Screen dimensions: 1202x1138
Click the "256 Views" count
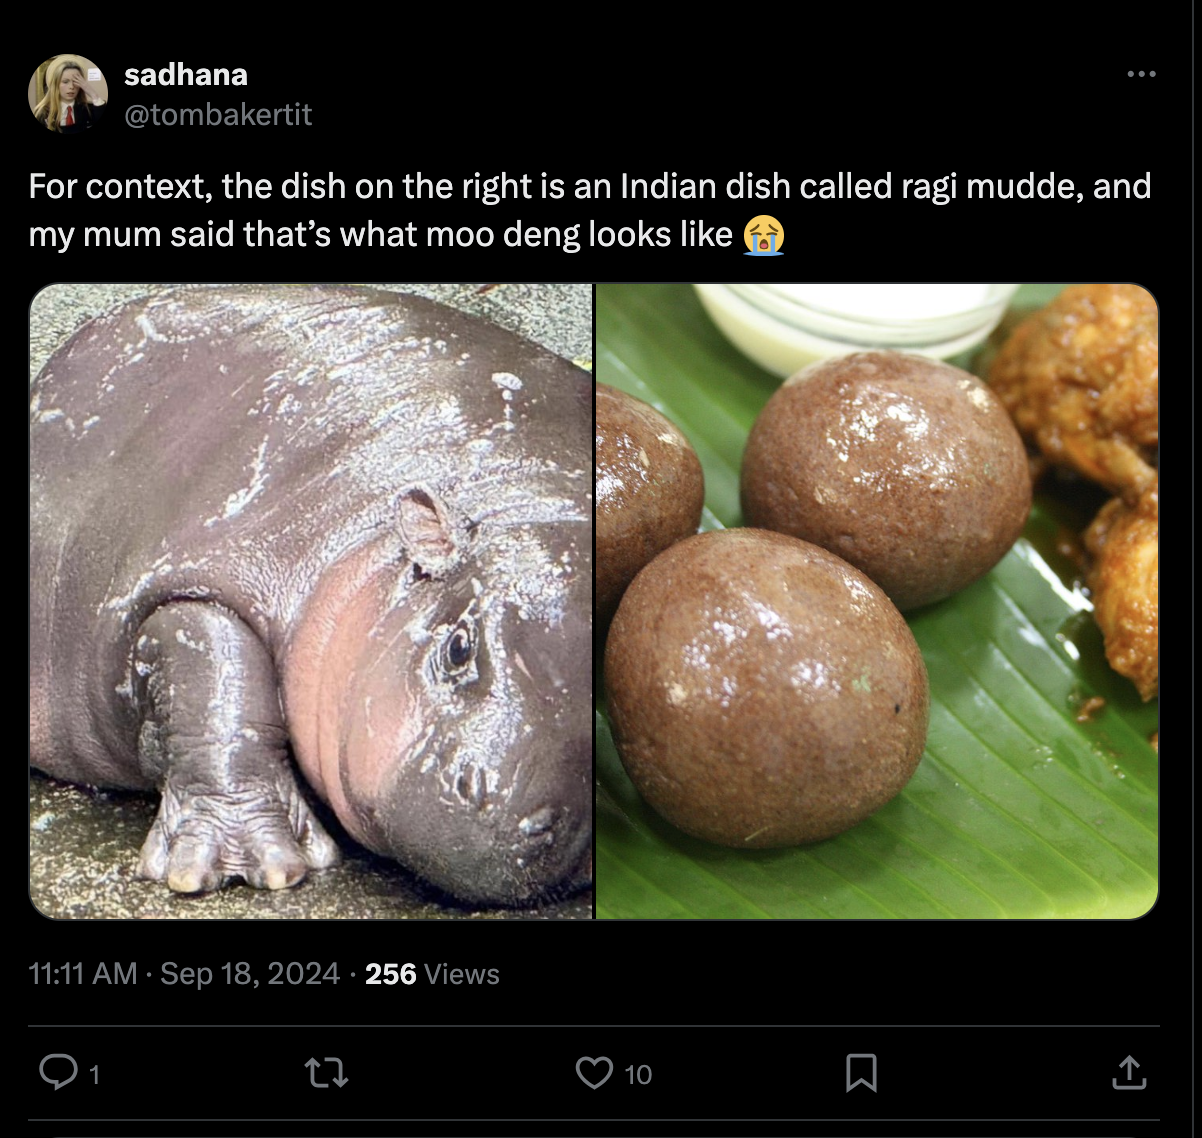[432, 974]
